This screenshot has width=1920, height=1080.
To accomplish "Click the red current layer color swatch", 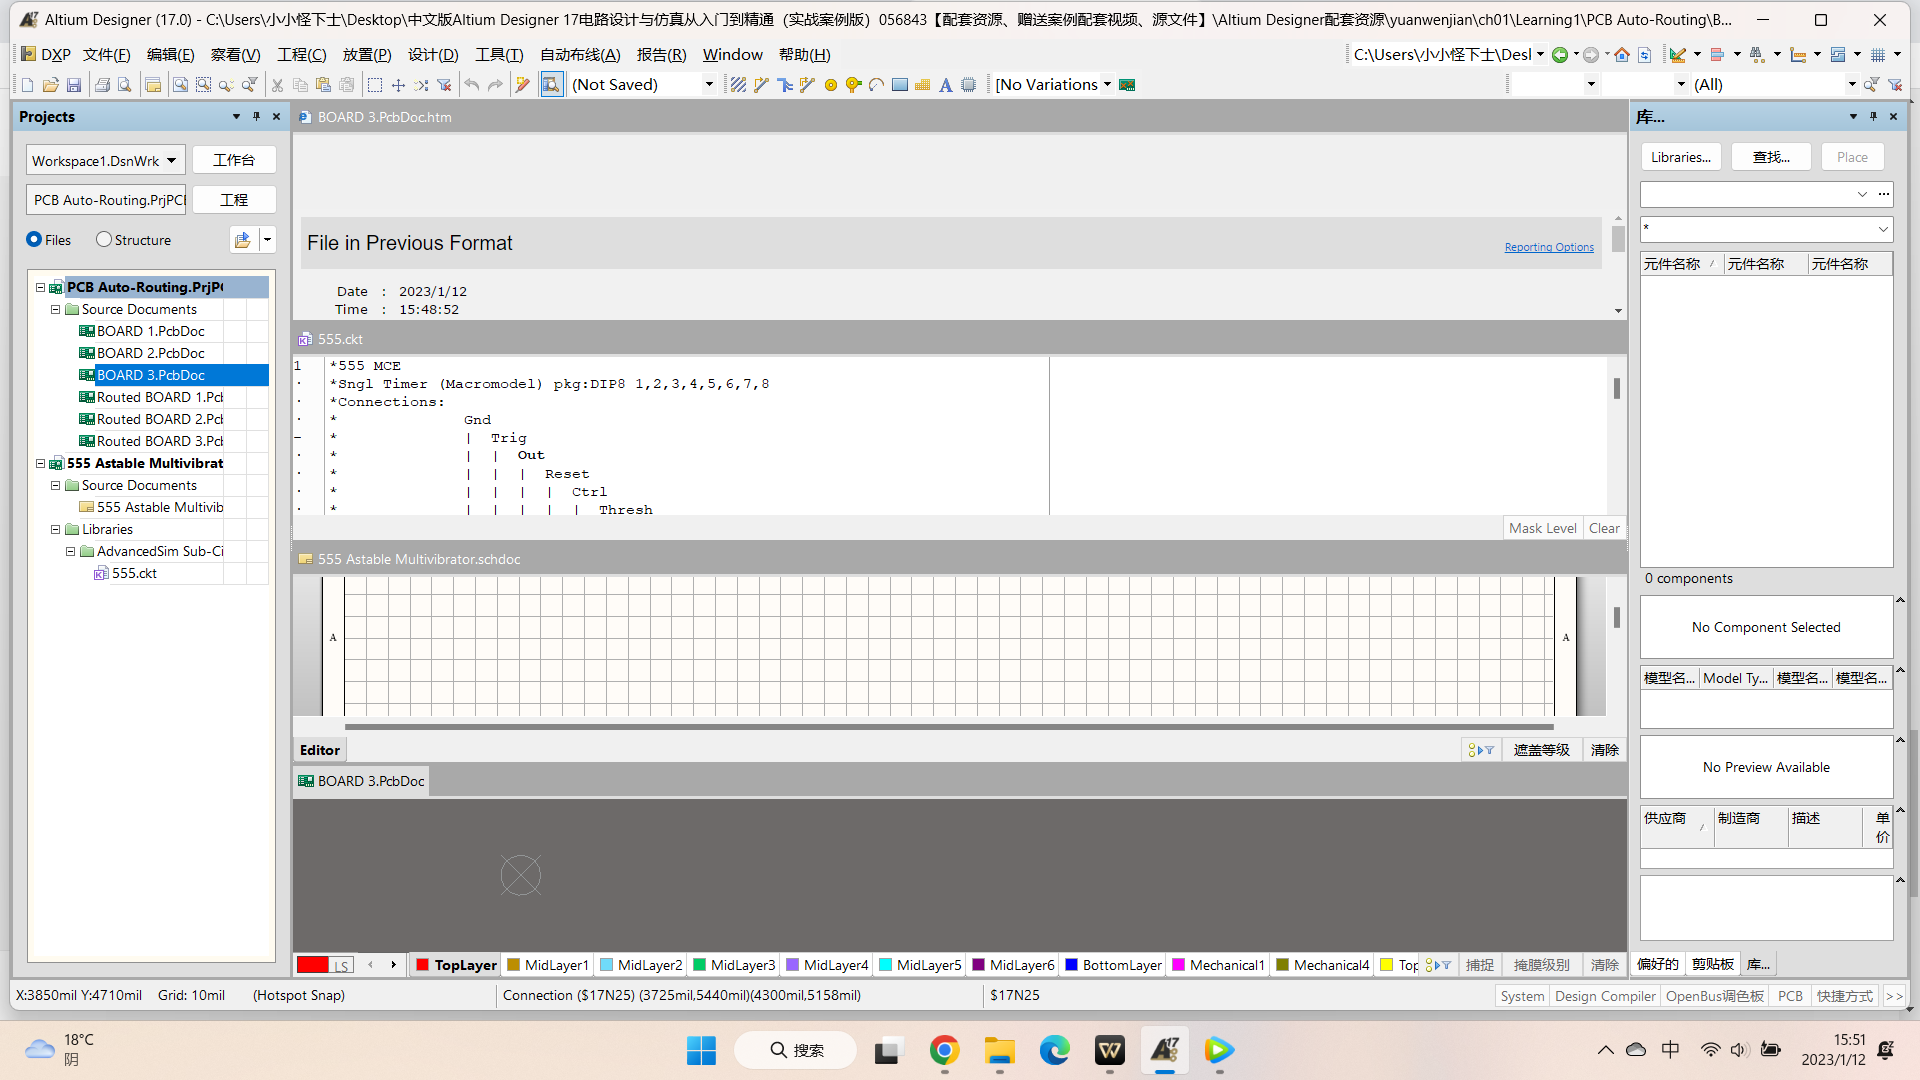I will (x=312, y=965).
